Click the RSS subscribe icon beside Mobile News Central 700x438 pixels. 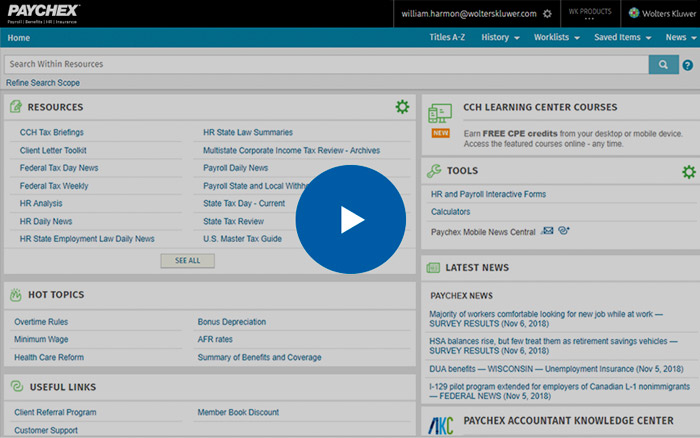click(x=563, y=230)
